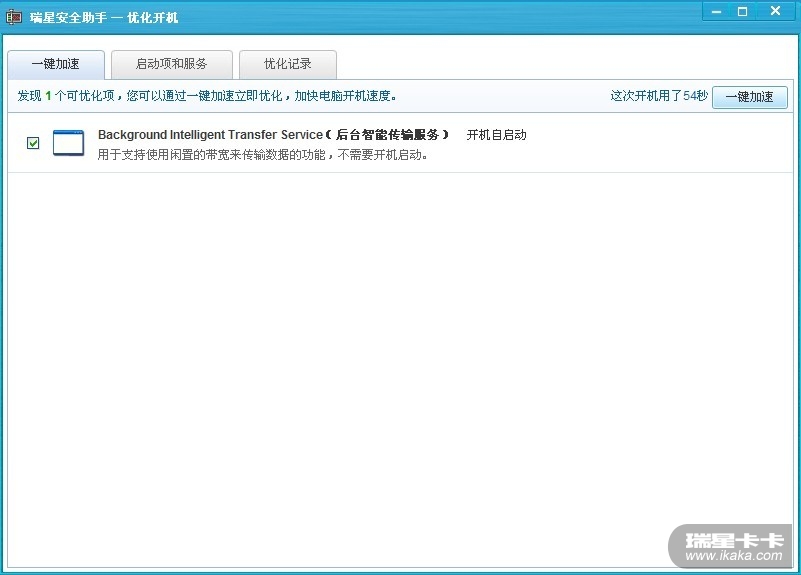Click the Background Intelligent Transfer Service window icon
Screen dimensions: 801x575
tap(68, 142)
